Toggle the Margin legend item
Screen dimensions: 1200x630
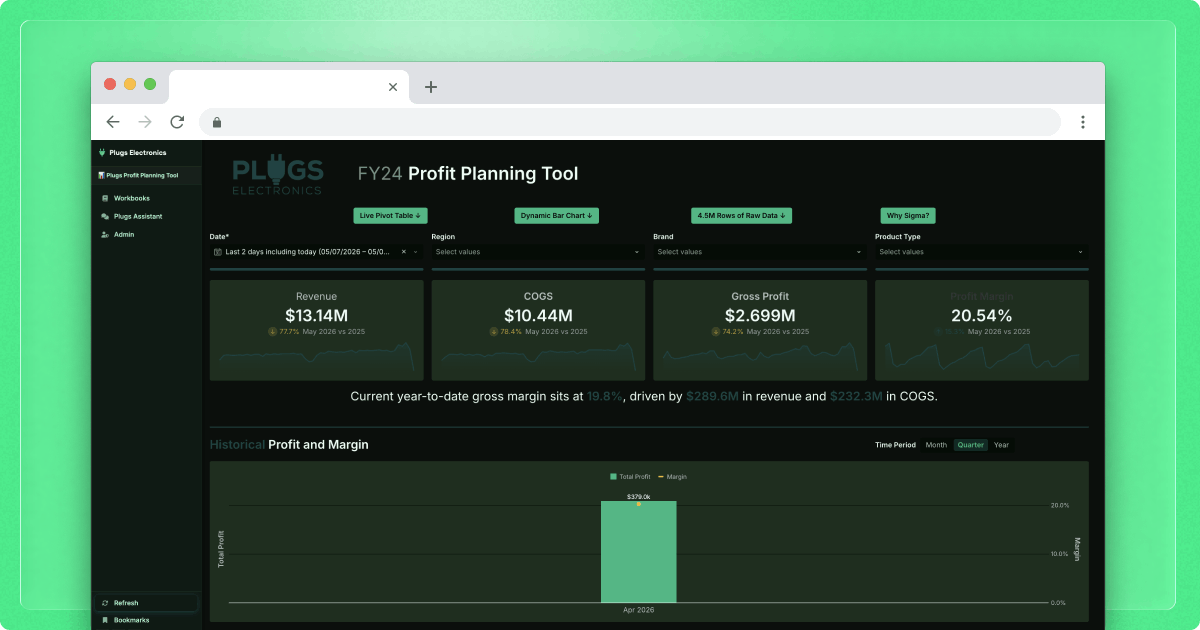(673, 477)
